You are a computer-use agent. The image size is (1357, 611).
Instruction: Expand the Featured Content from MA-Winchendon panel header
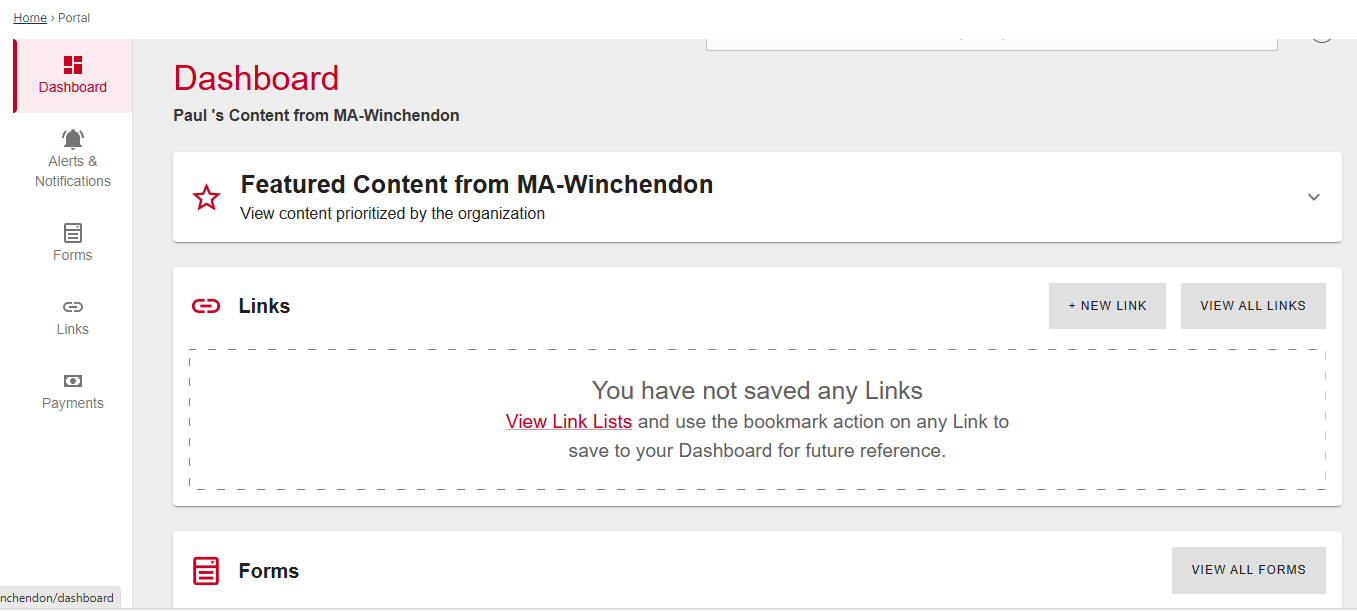pos(476,185)
